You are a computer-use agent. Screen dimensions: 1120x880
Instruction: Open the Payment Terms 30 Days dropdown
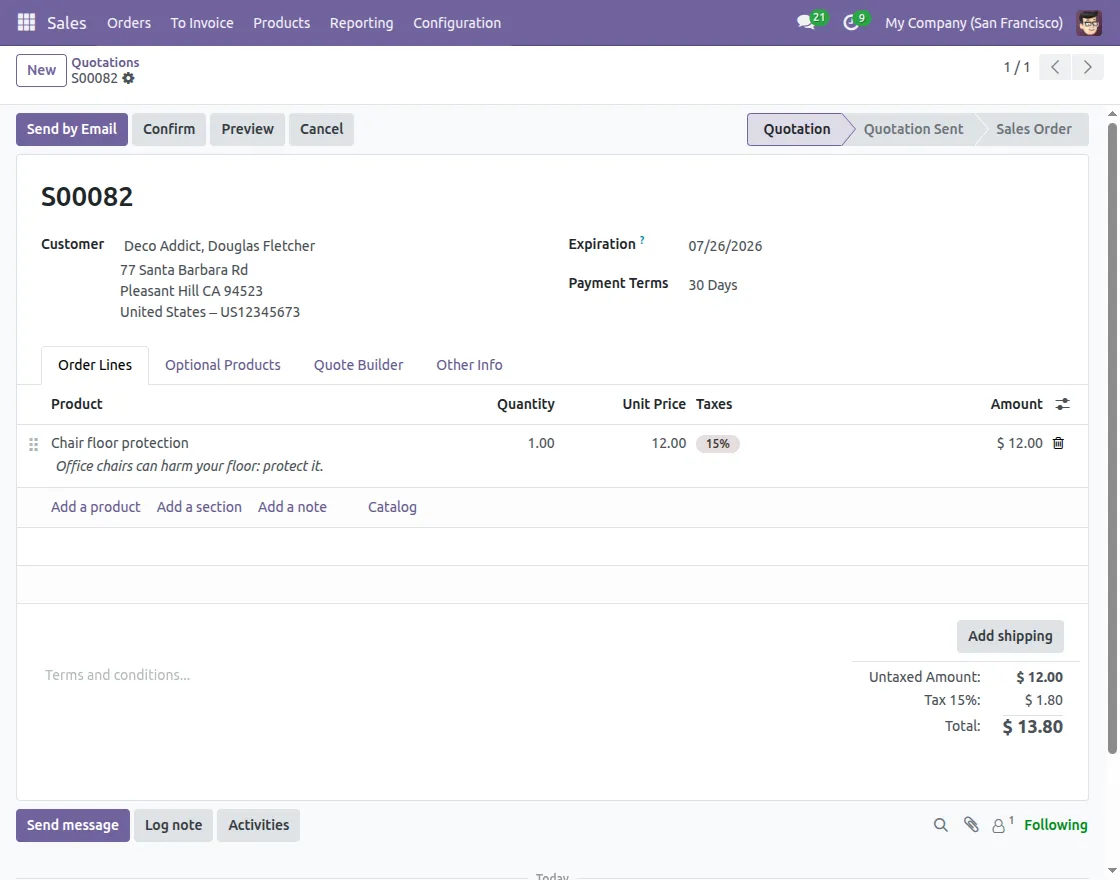pyautogui.click(x=875, y=285)
